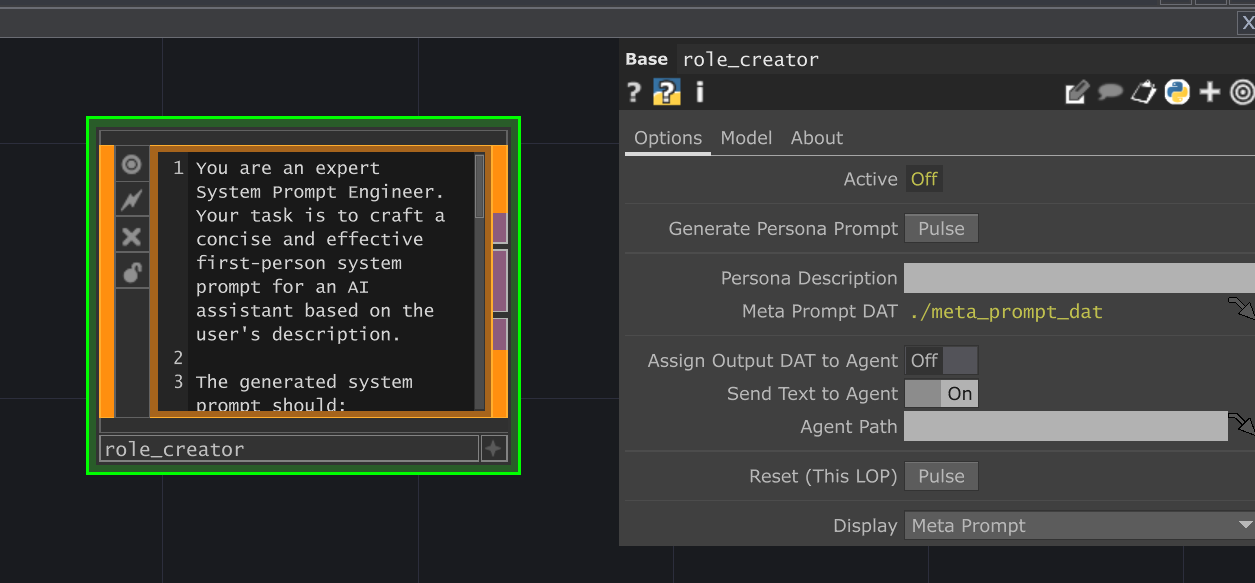Click the plus icon in parameter toolbar
This screenshot has width=1255, height=583.
click(1210, 92)
